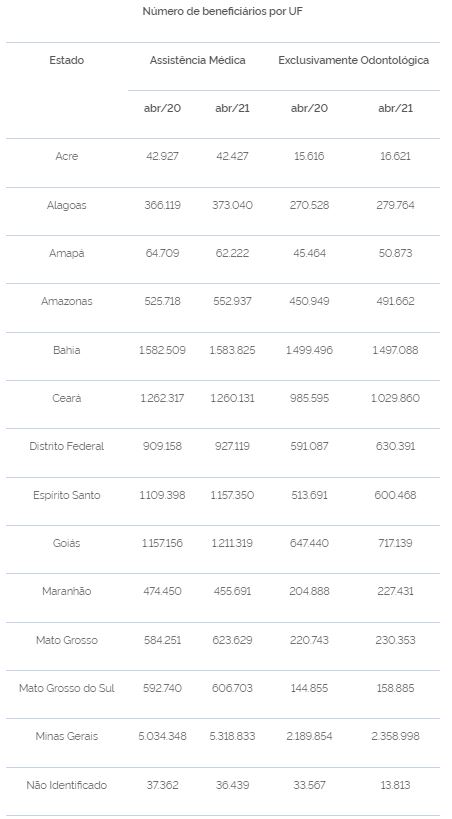The height and width of the screenshot is (819, 452).
Task: Select the value 1.029.860 in Ceará row
Action: click(395, 398)
